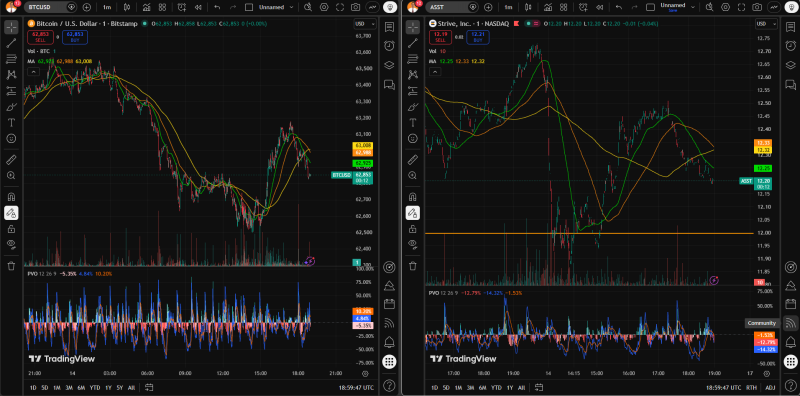The image size is (800, 396).
Task: Open indicators menu in BTCUSD top toolbar
Action: [x=146, y=7]
